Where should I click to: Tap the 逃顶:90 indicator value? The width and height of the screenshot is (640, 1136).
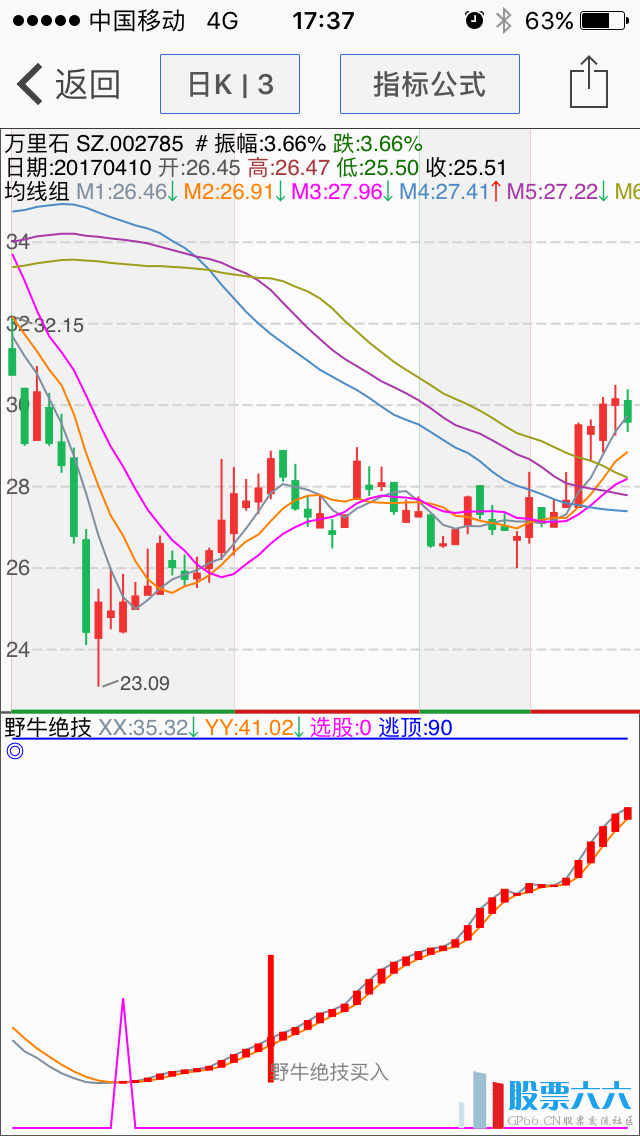click(415, 727)
